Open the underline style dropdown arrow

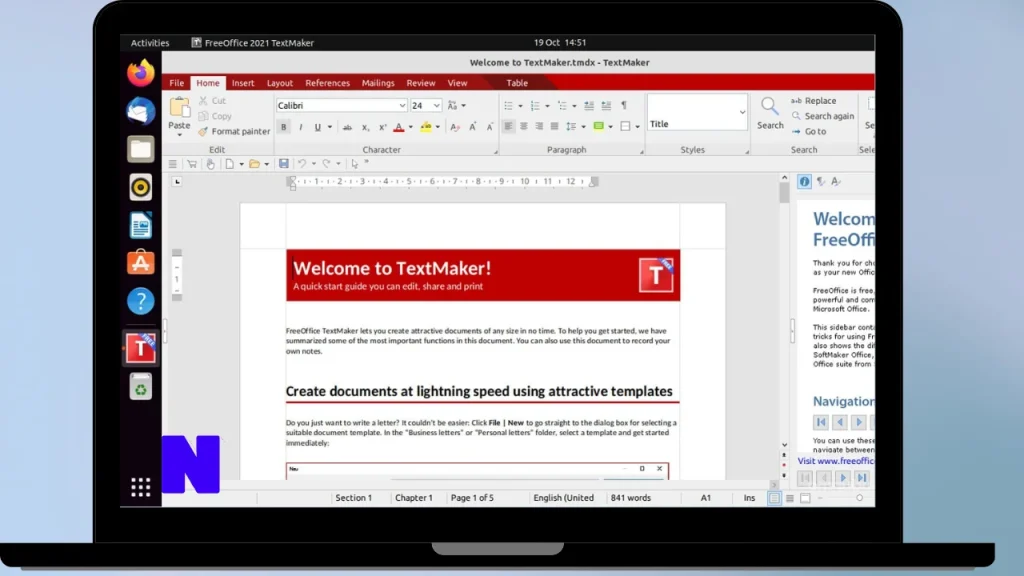tap(330, 127)
